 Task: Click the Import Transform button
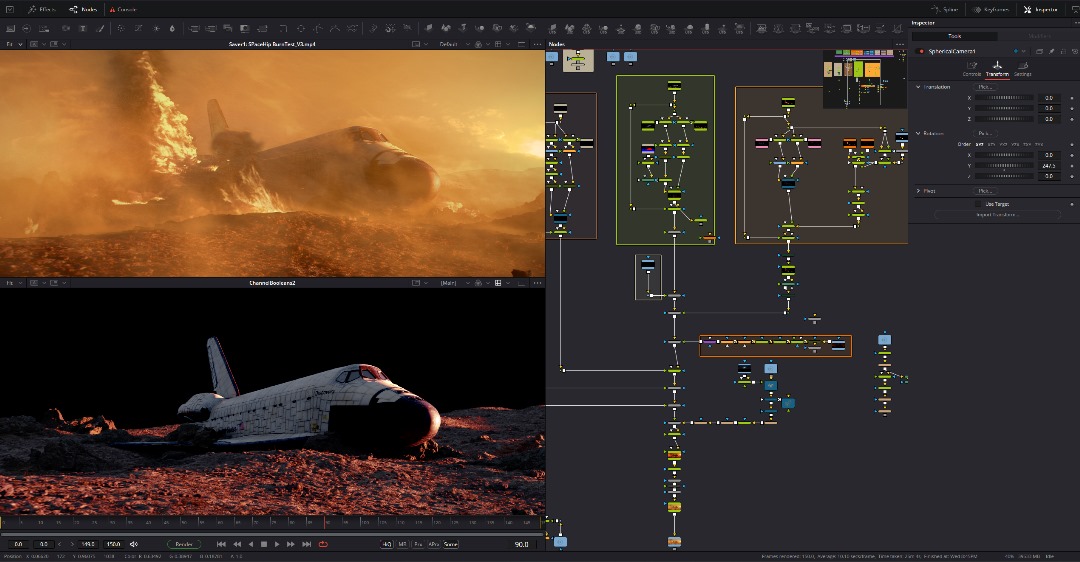coord(997,215)
